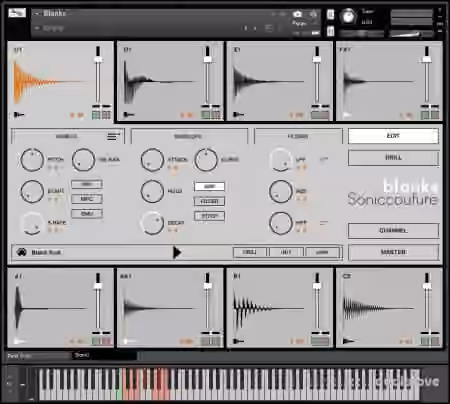Viewport: 450px width, 404px height.
Task: Click the Pitch knob in Sample section
Action: [32, 160]
